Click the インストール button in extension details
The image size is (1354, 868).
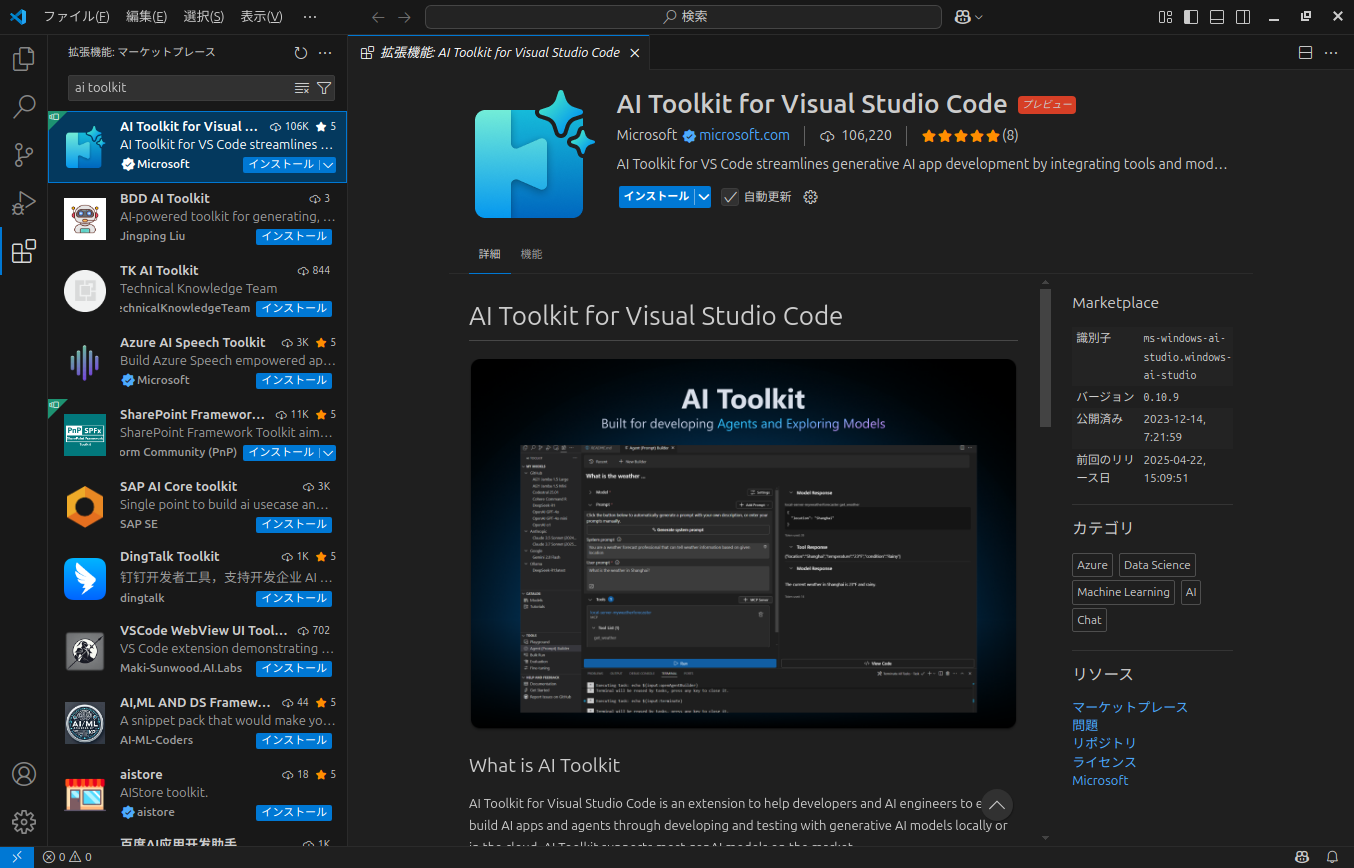point(656,197)
